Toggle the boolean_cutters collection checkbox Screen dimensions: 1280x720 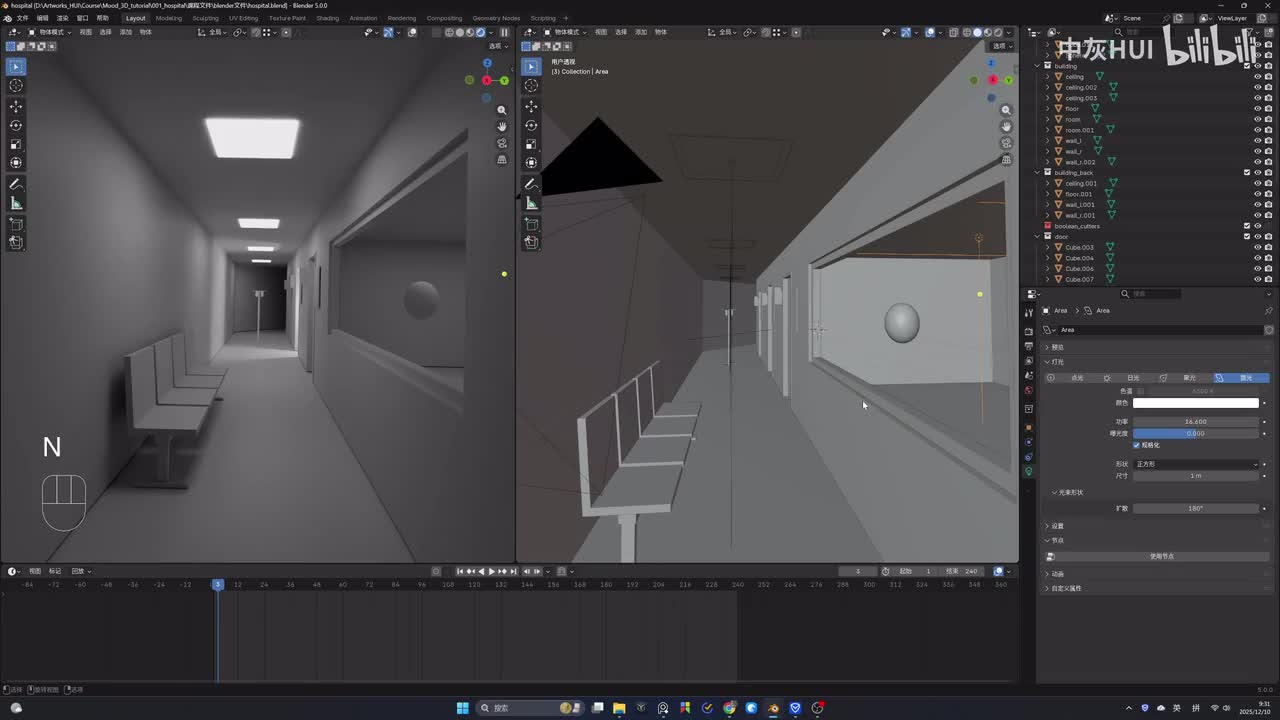pyautogui.click(x=1247, y=226)
